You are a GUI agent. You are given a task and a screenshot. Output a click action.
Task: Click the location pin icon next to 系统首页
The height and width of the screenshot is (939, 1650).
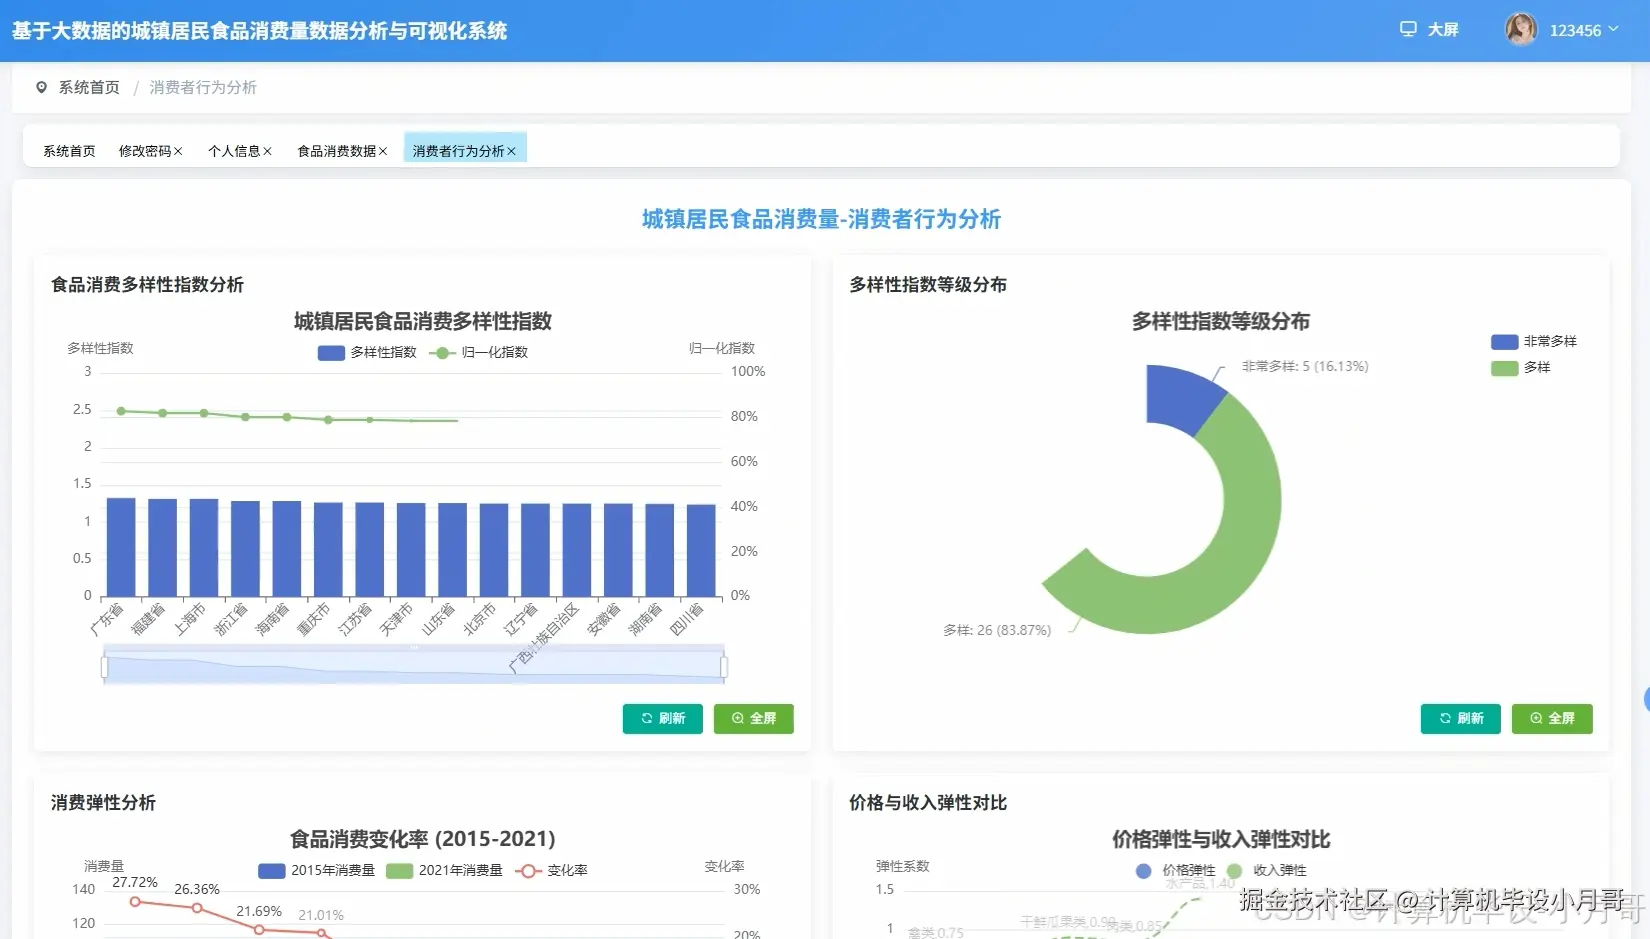(x=40, y=87)
